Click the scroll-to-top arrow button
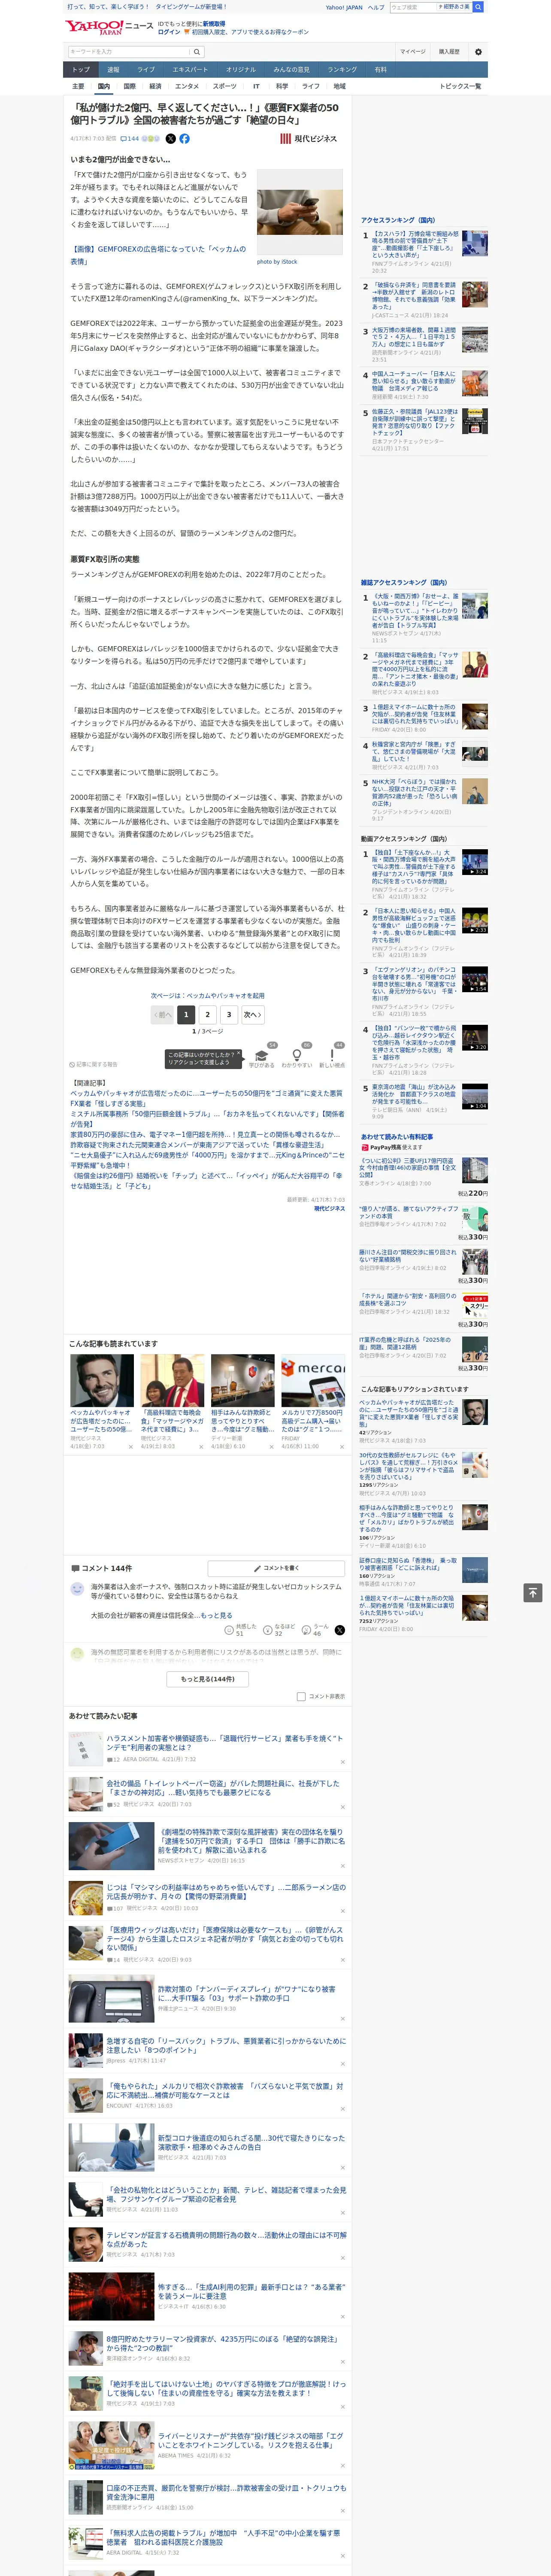This screenshot has width=551, height=2576. coord(533,1592)
